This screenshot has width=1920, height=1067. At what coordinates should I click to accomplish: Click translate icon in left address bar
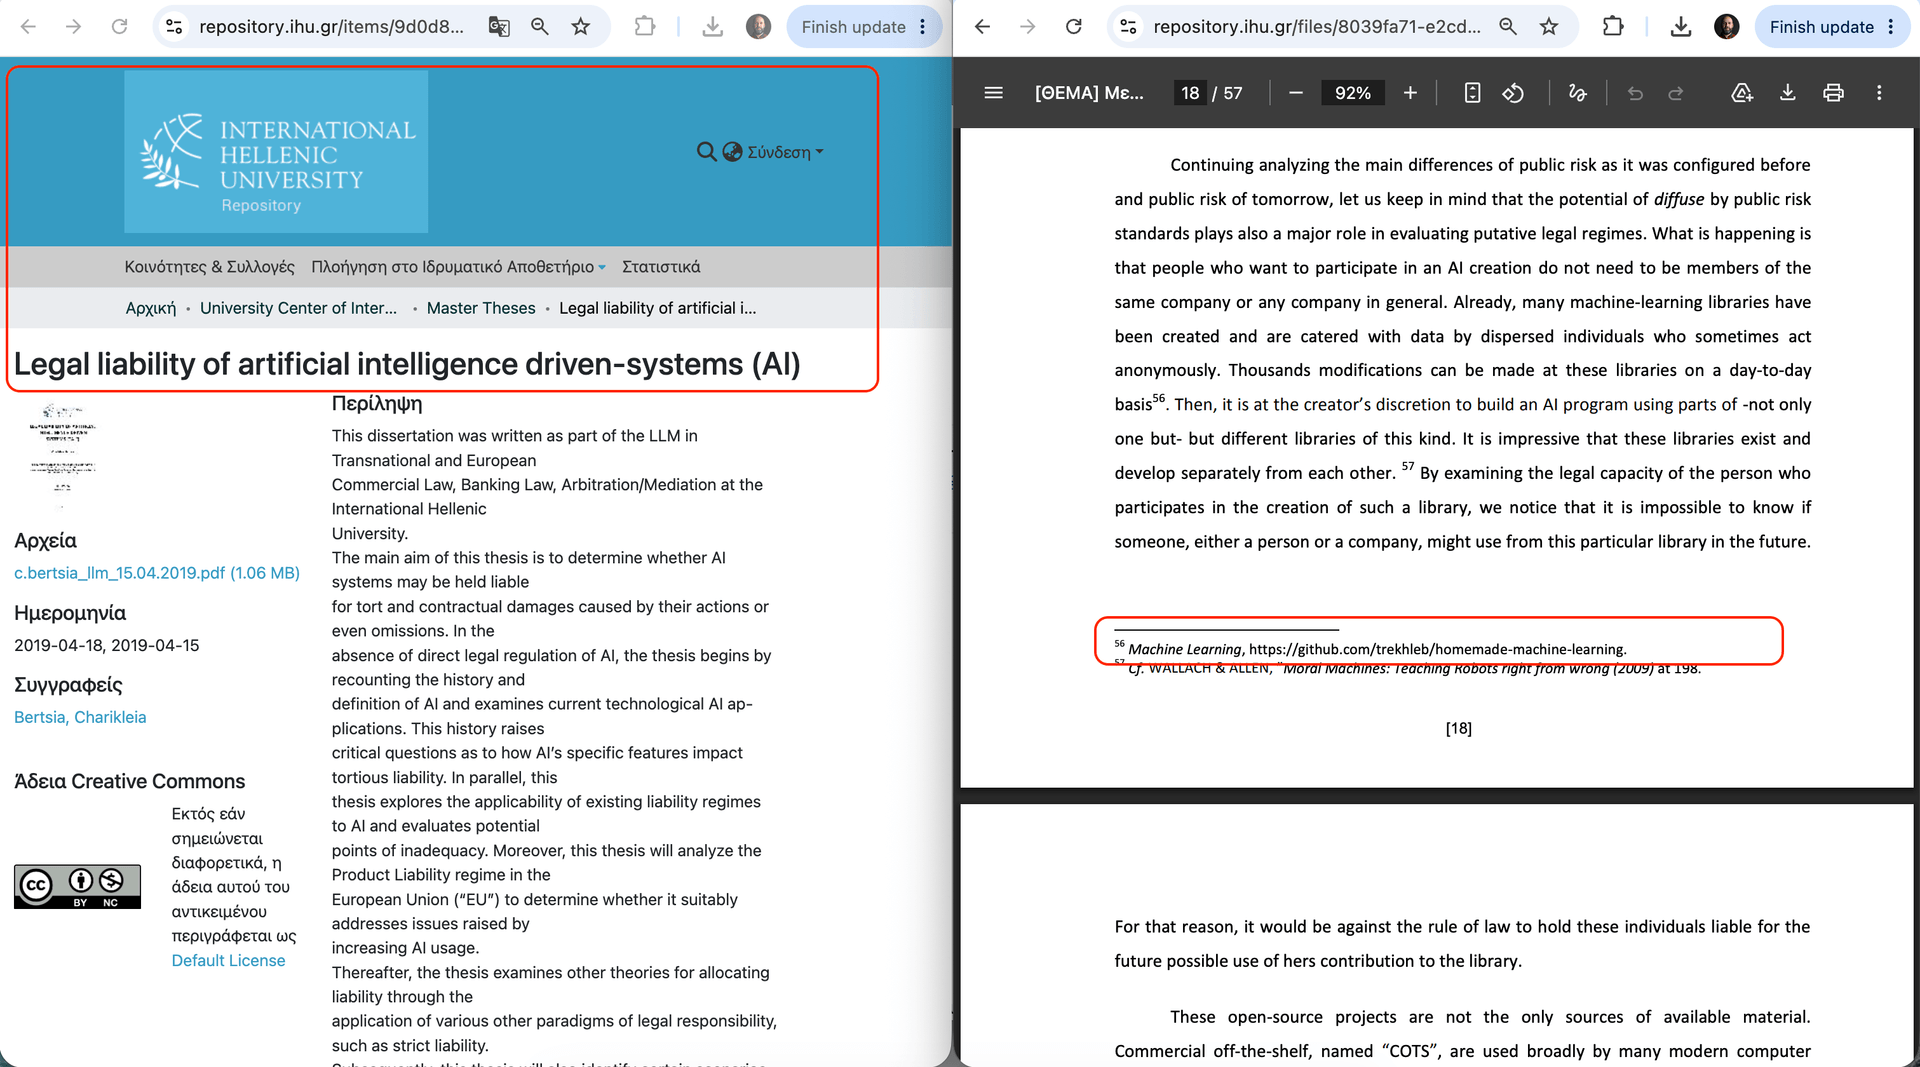[499, 27]
